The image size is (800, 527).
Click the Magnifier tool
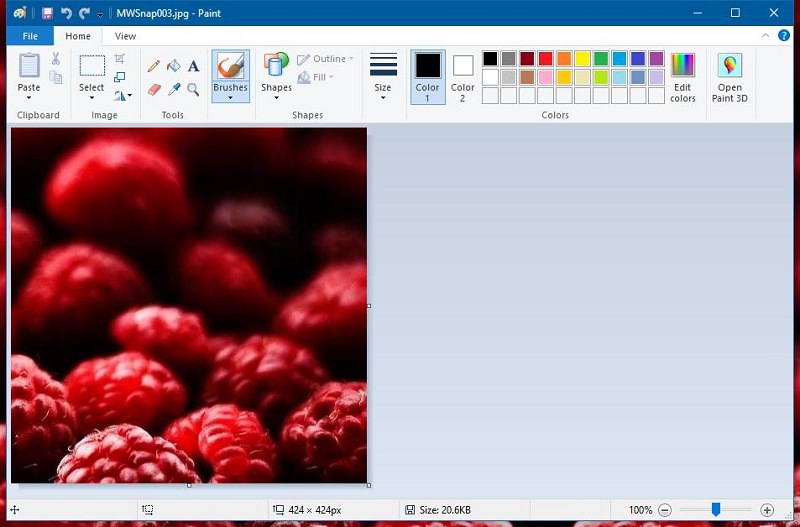tap(193, 89)
